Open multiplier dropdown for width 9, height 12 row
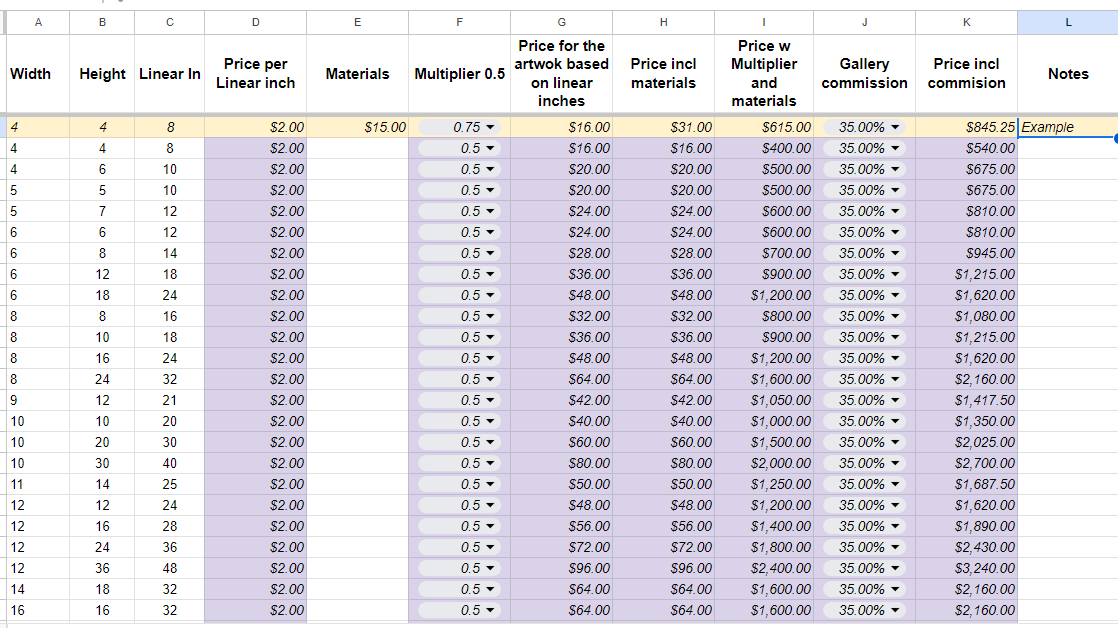The image size is (1118, 628). point(459,400)
